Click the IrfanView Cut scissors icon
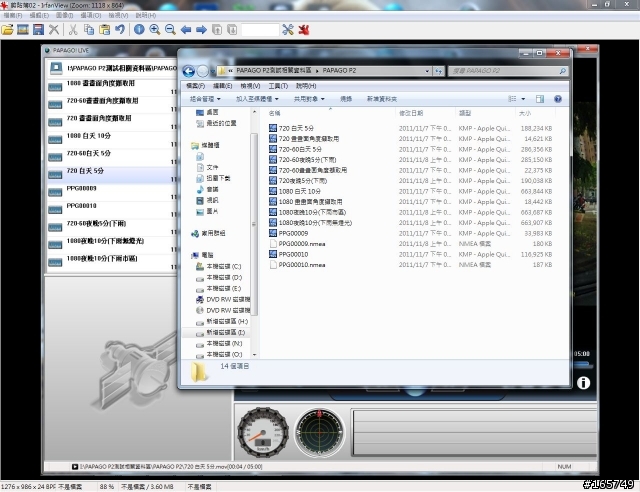 (73, 29)
